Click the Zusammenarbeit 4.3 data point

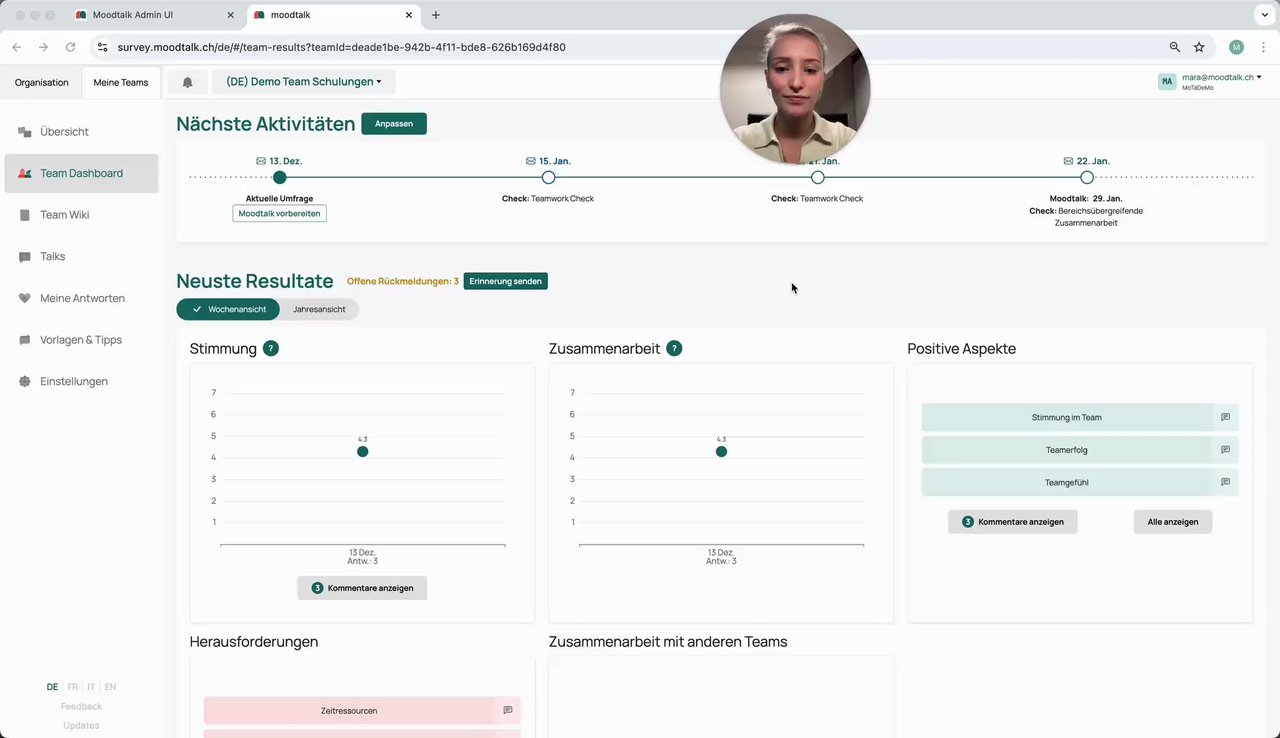coord(721,452)
